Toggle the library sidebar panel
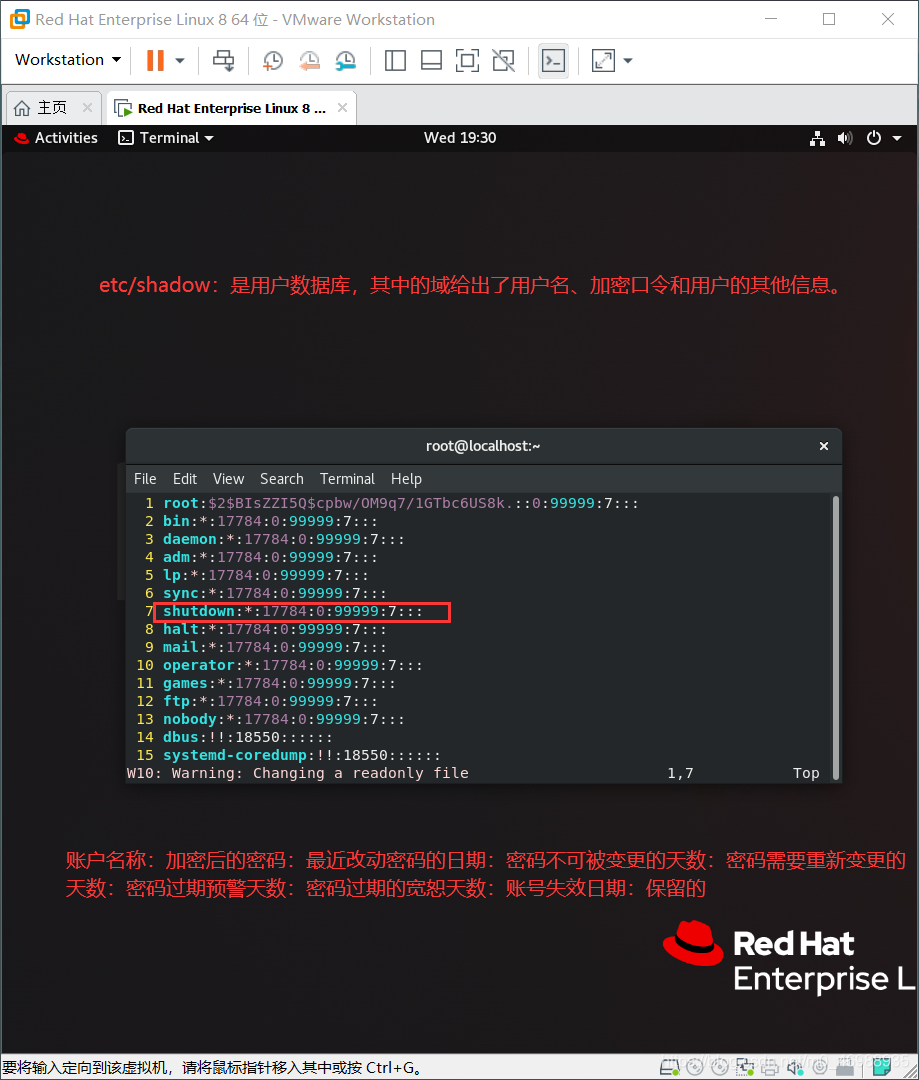The image size is (919, 1080). click(x=395, y=61)
